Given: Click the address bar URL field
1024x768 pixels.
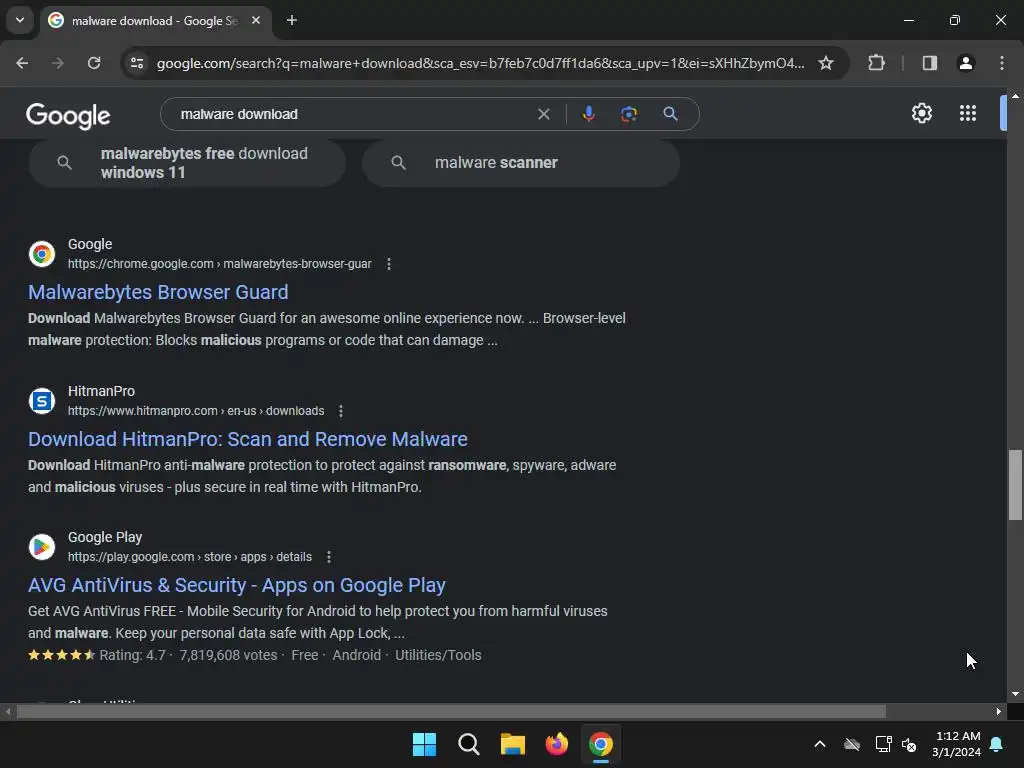Looking at the screenshot, I should pyautogui.click(x=480, y=63).
